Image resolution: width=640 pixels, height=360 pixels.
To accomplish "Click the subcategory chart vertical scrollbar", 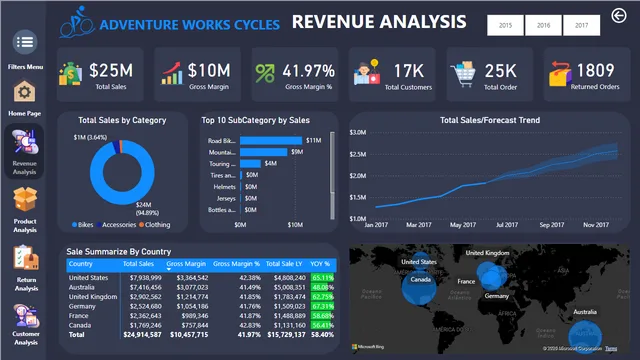I will [332, 176].
